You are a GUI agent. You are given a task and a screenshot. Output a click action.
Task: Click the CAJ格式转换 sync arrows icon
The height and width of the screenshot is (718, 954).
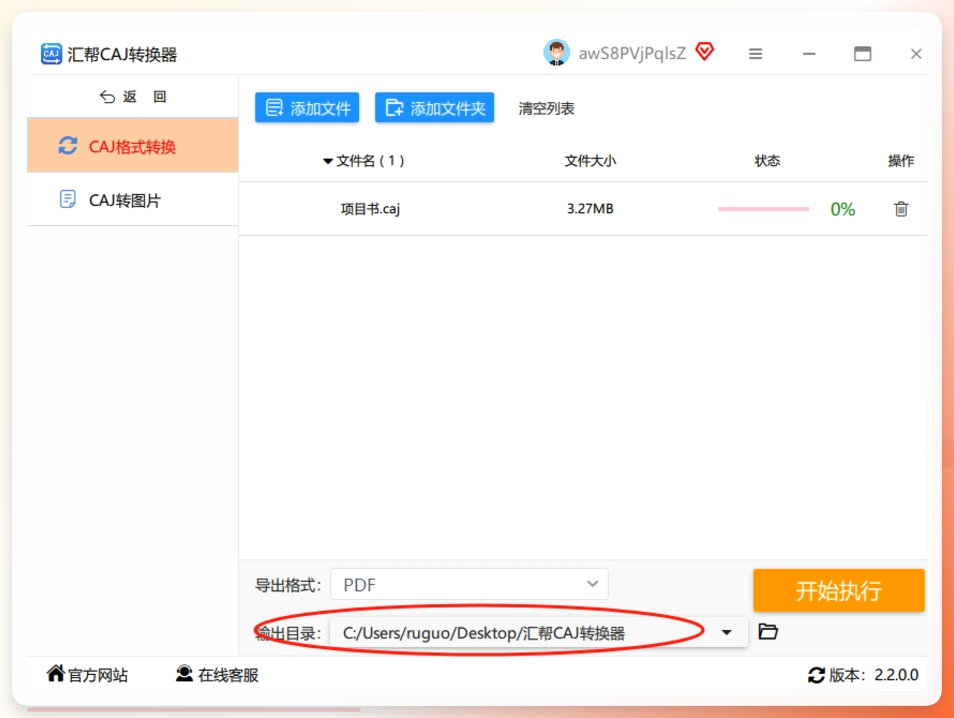tap(68, 145)
